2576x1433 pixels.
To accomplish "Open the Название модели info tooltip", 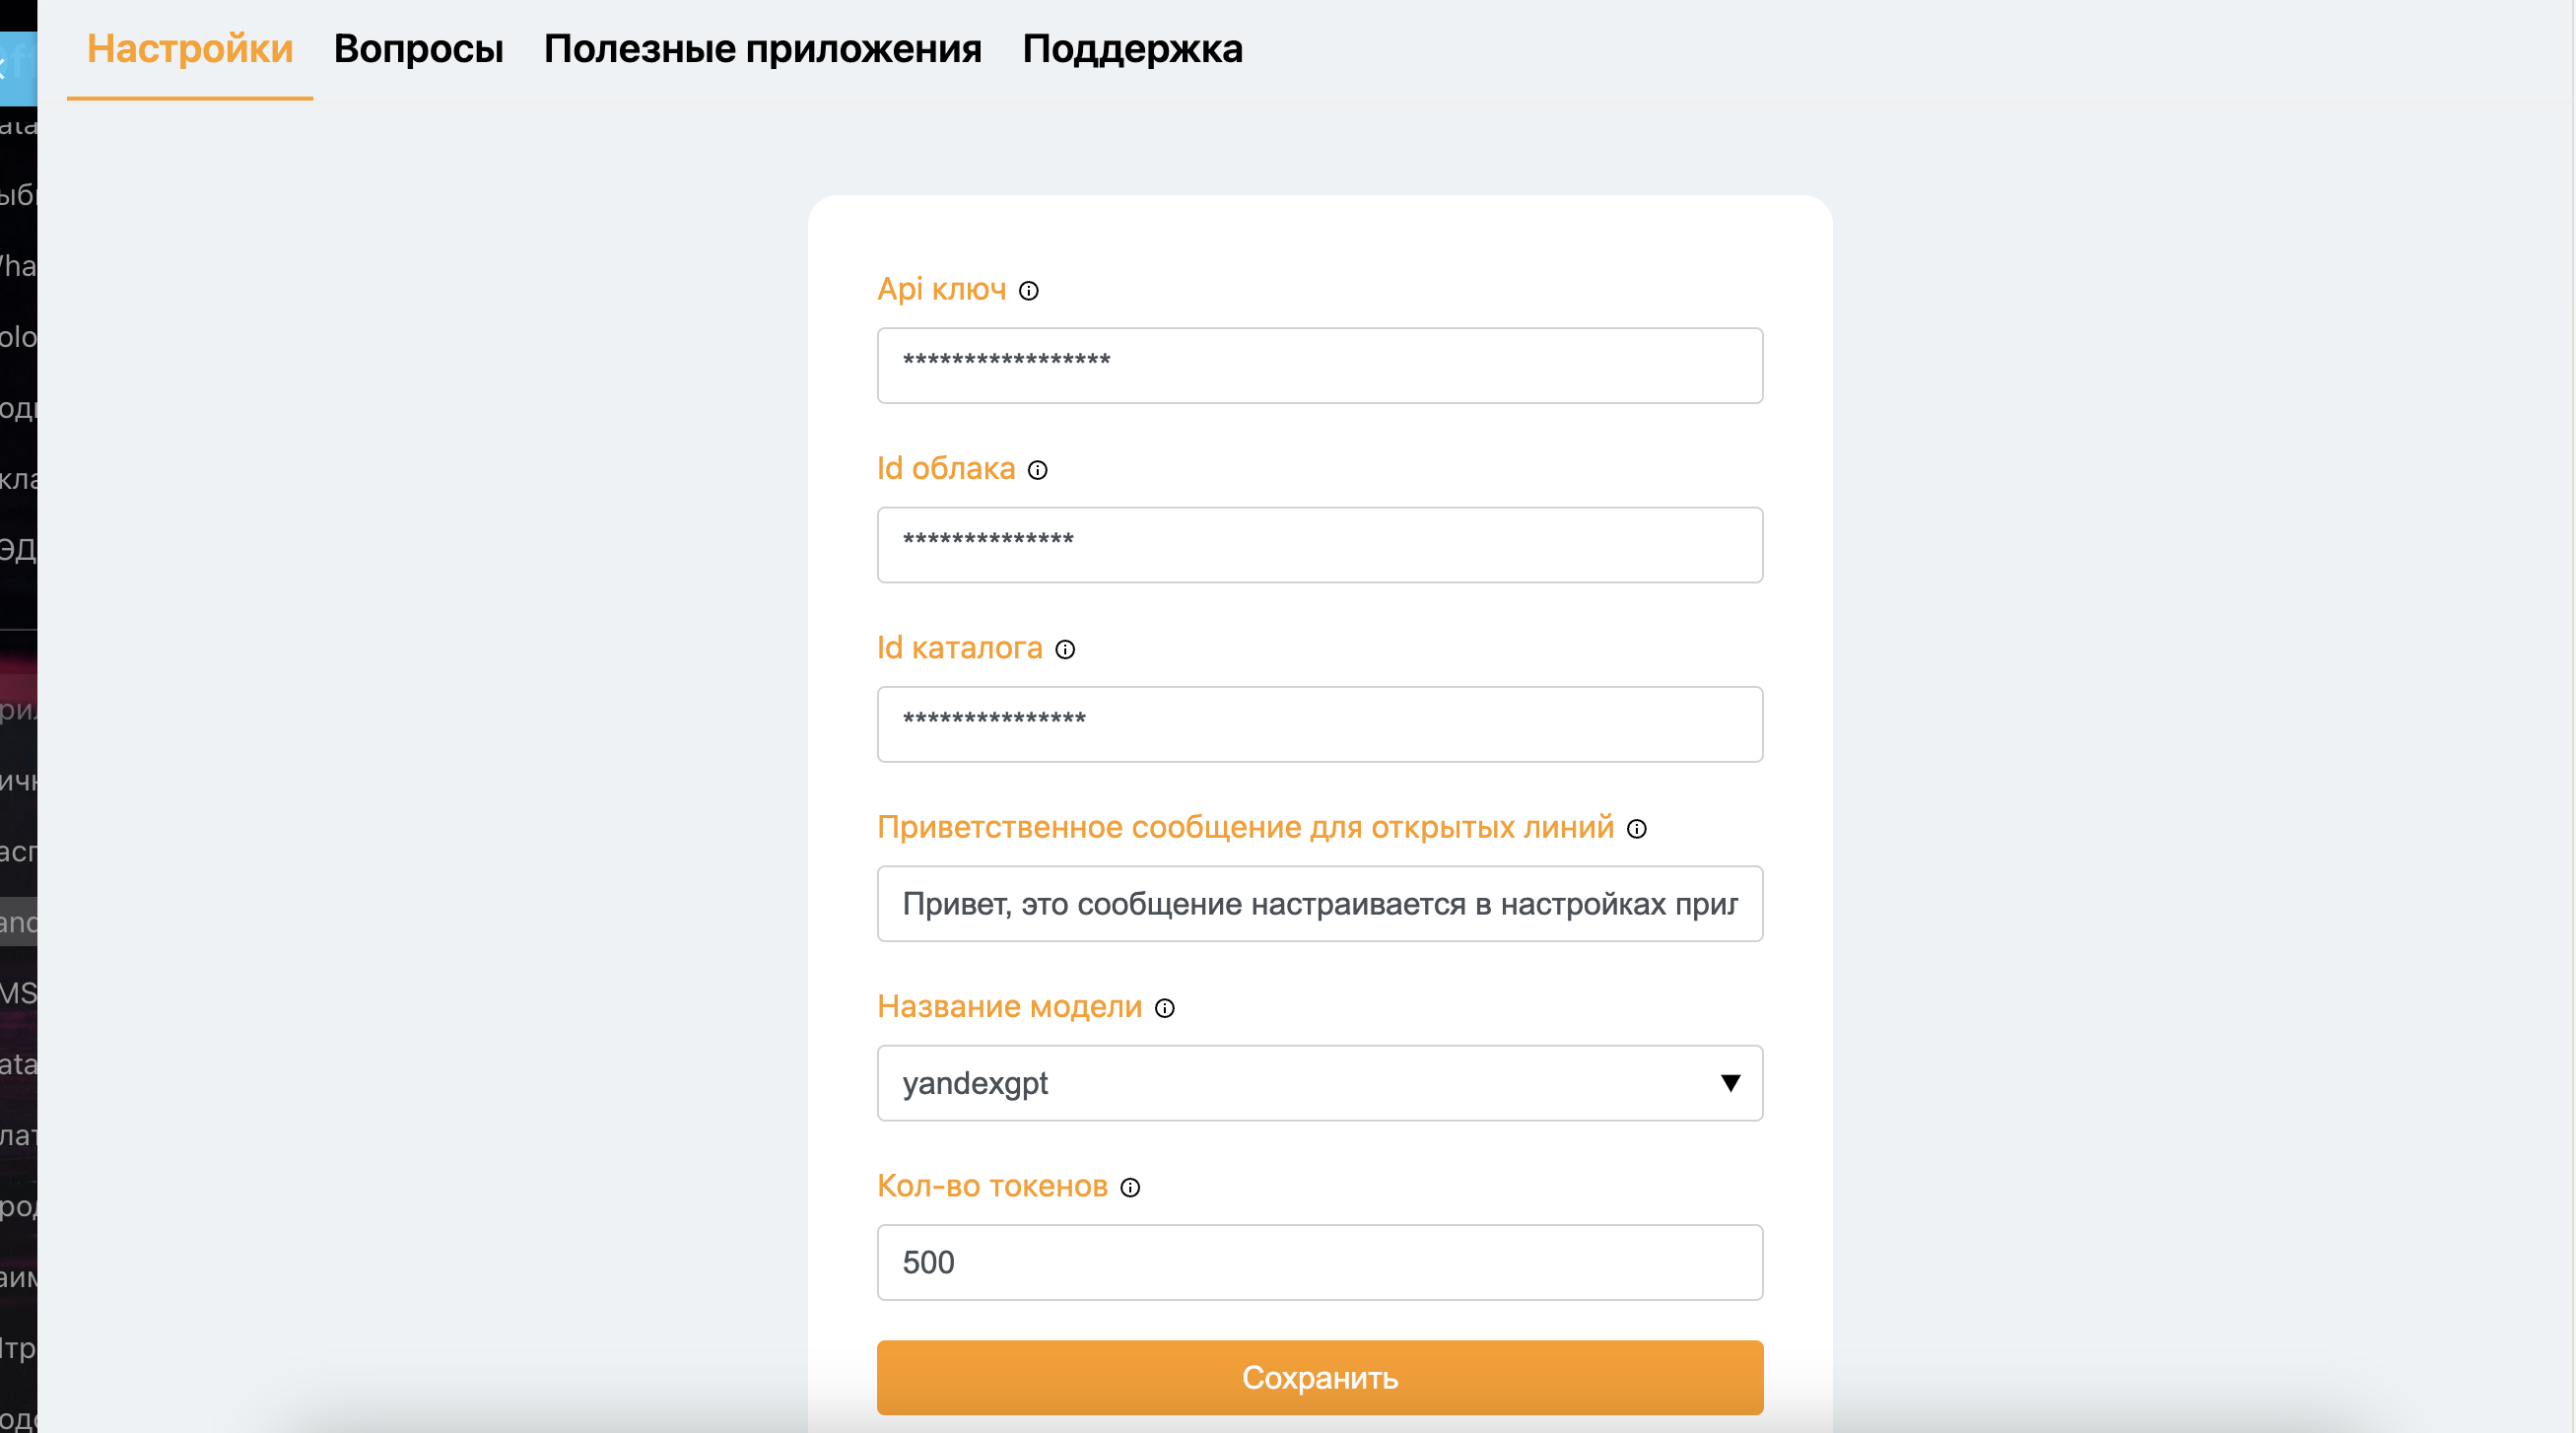I will pos(1165,1009).
